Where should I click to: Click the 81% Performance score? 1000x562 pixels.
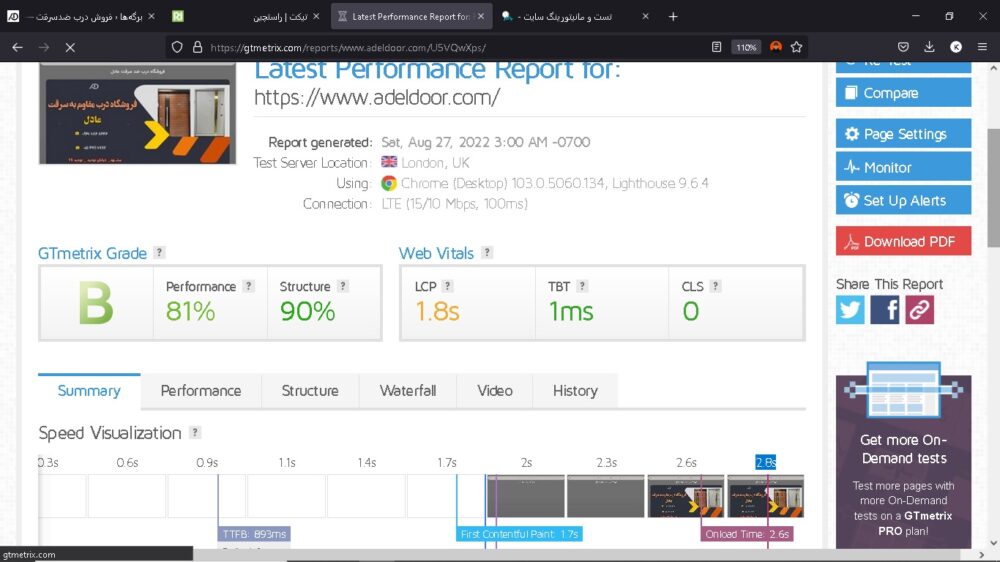click(x=190, y=311)
